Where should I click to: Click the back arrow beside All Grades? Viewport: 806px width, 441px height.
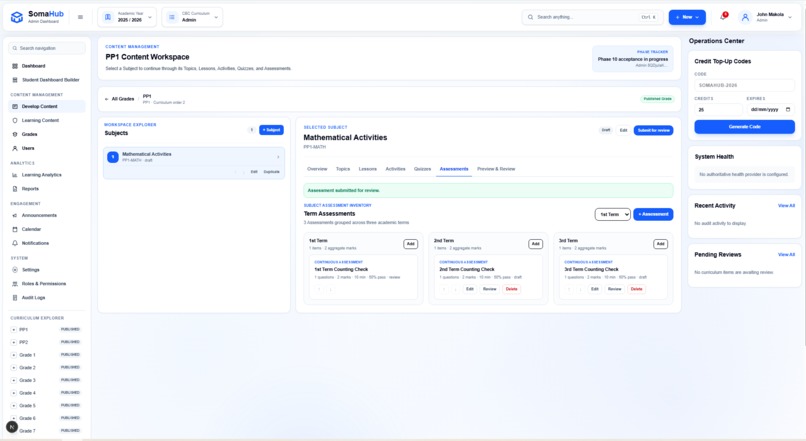coord(106,99)
